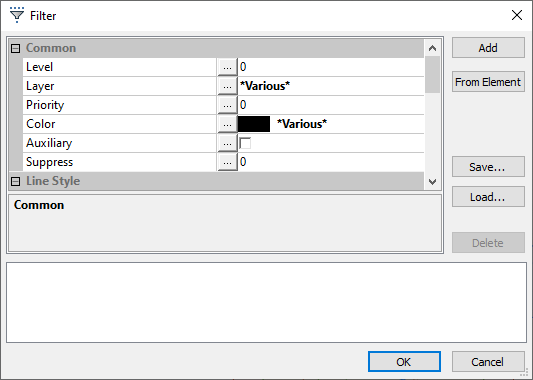Open the Color ellipsis picker button
Image resolution: width=533 pixels, height=380 pixels.
[x=227, y=124]
